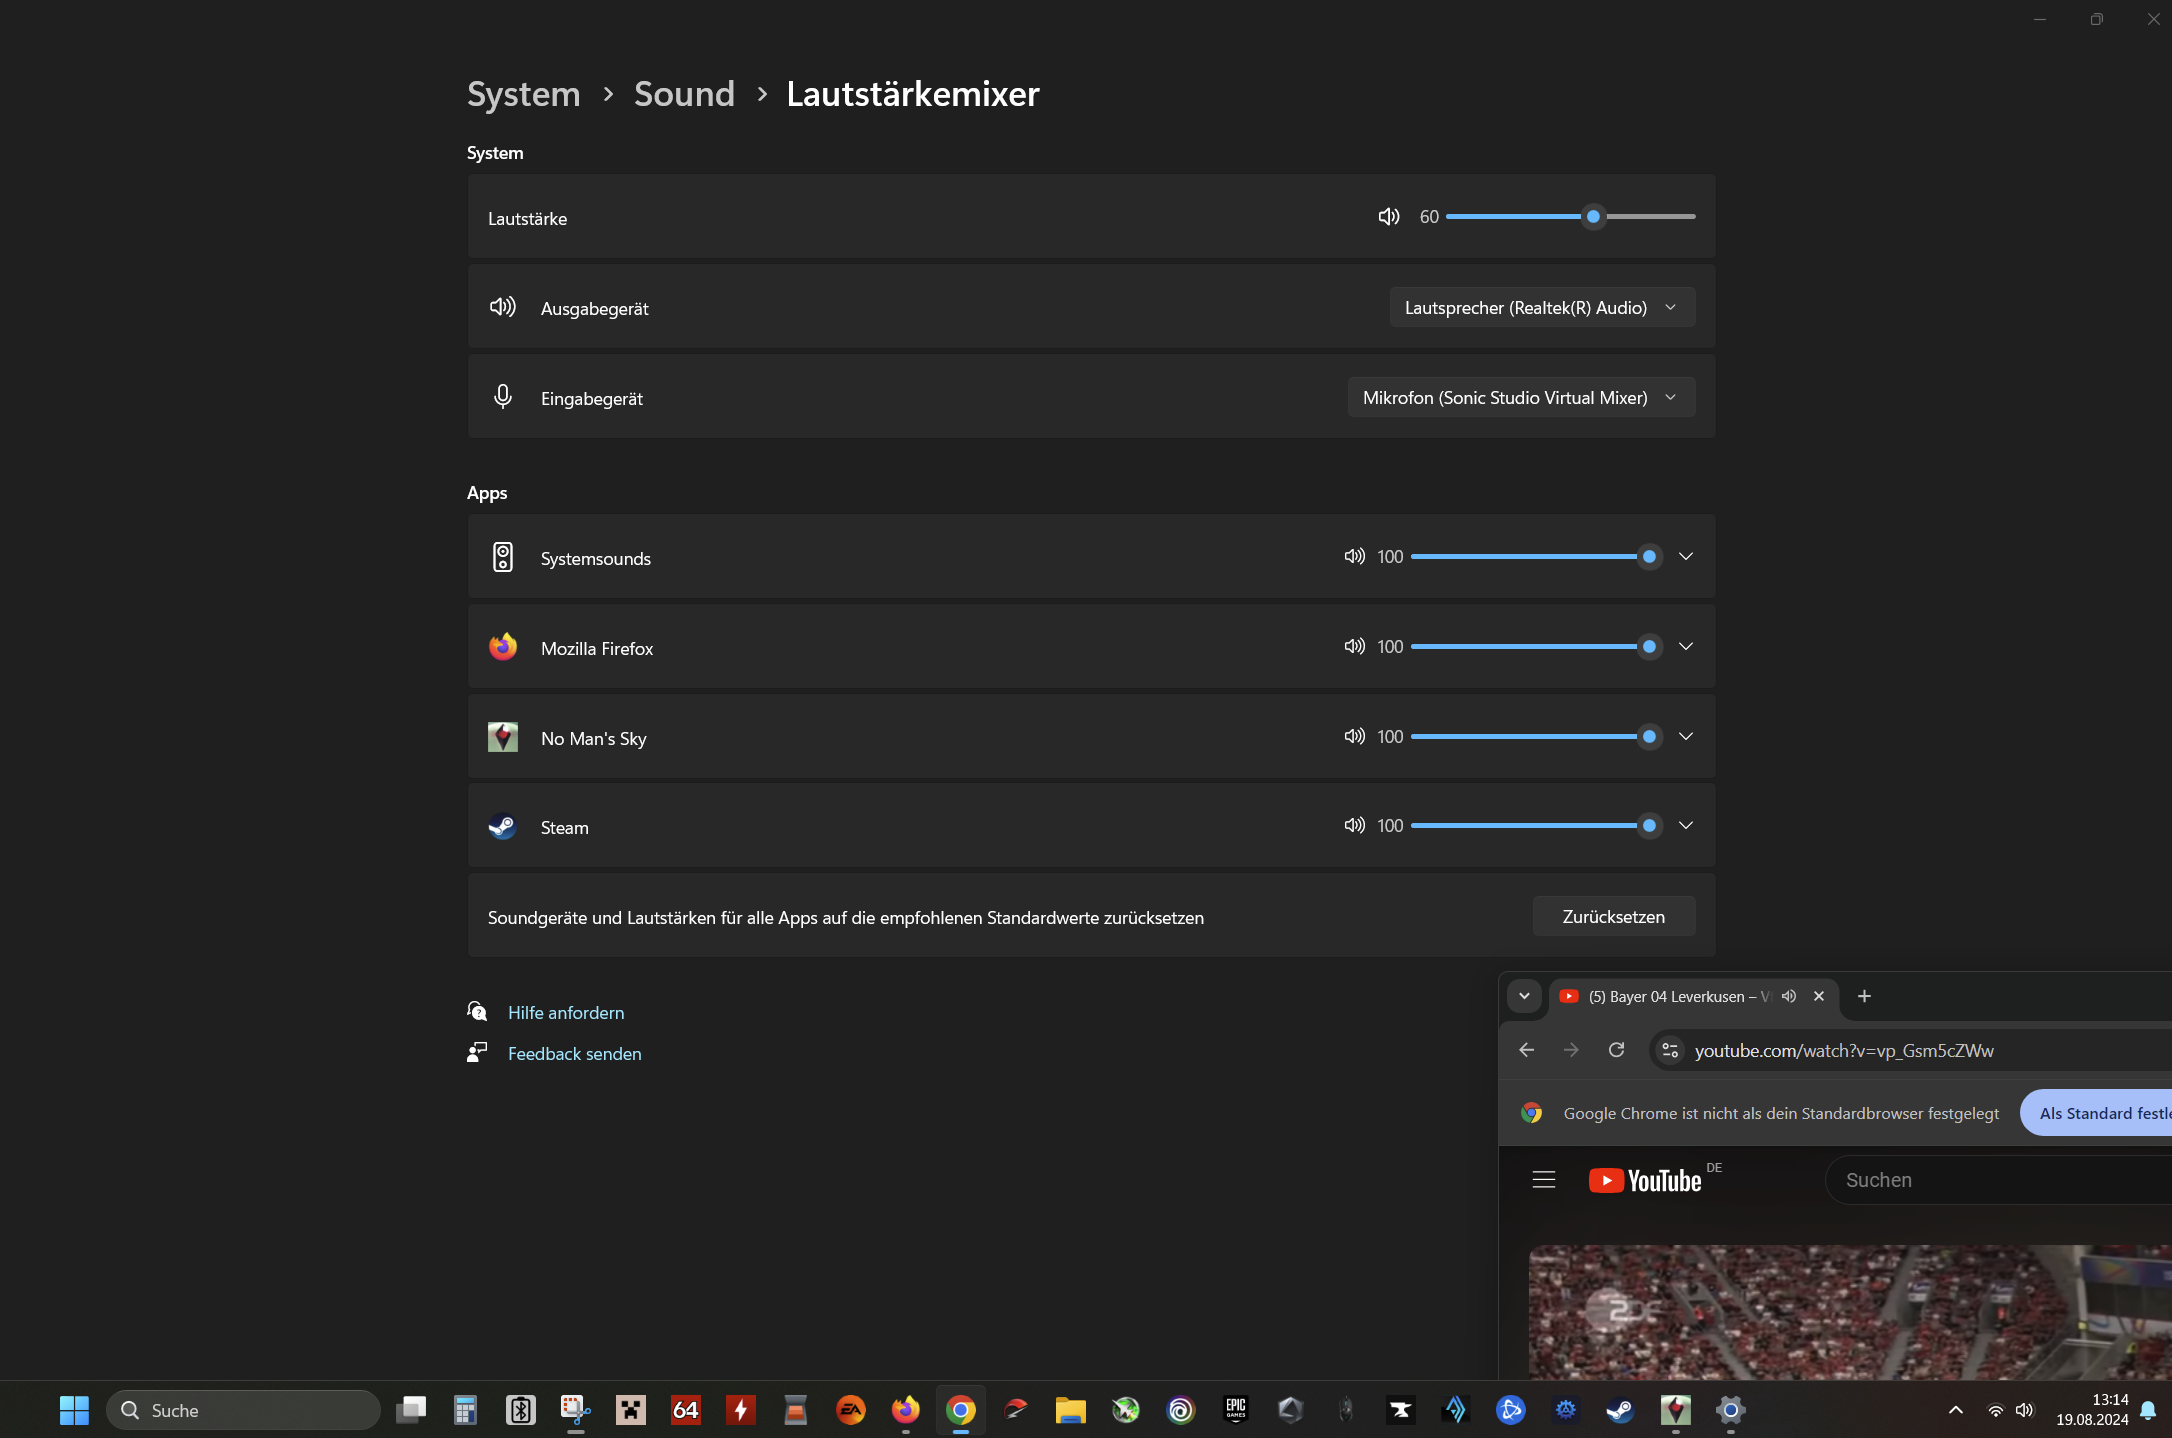2172x1438 pixels.
Task: Click the Chrome back arrow
Action: coord(1526,1050)
